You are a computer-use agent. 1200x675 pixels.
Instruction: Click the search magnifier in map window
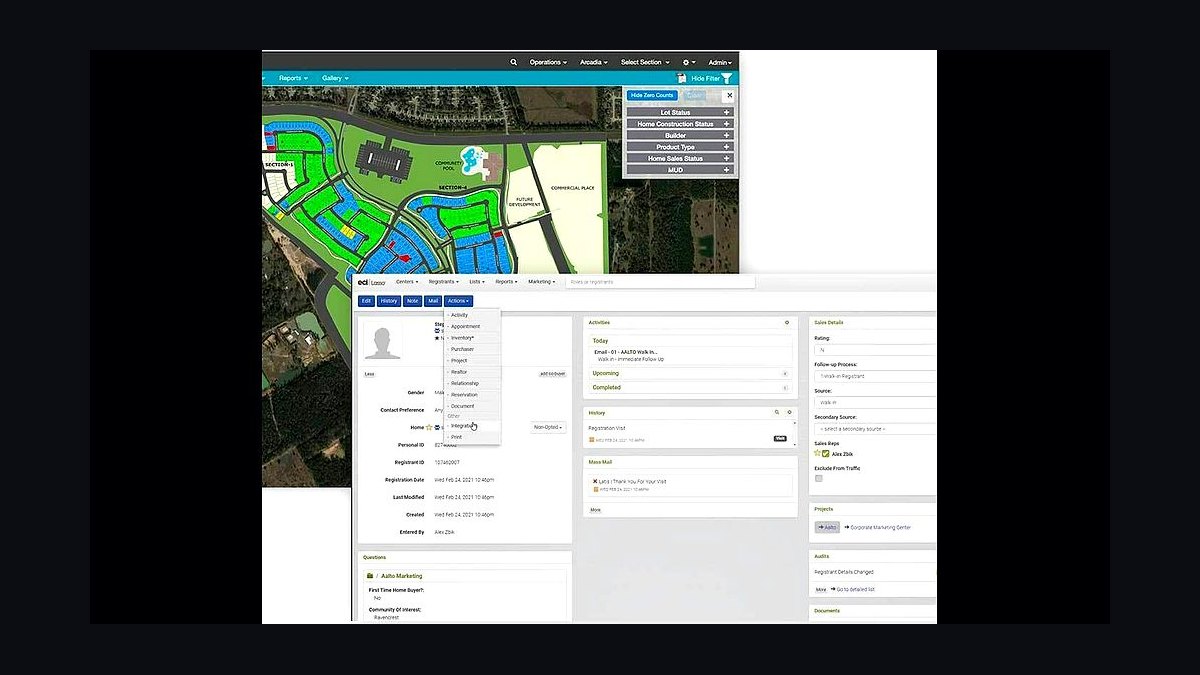pos(514,62)
